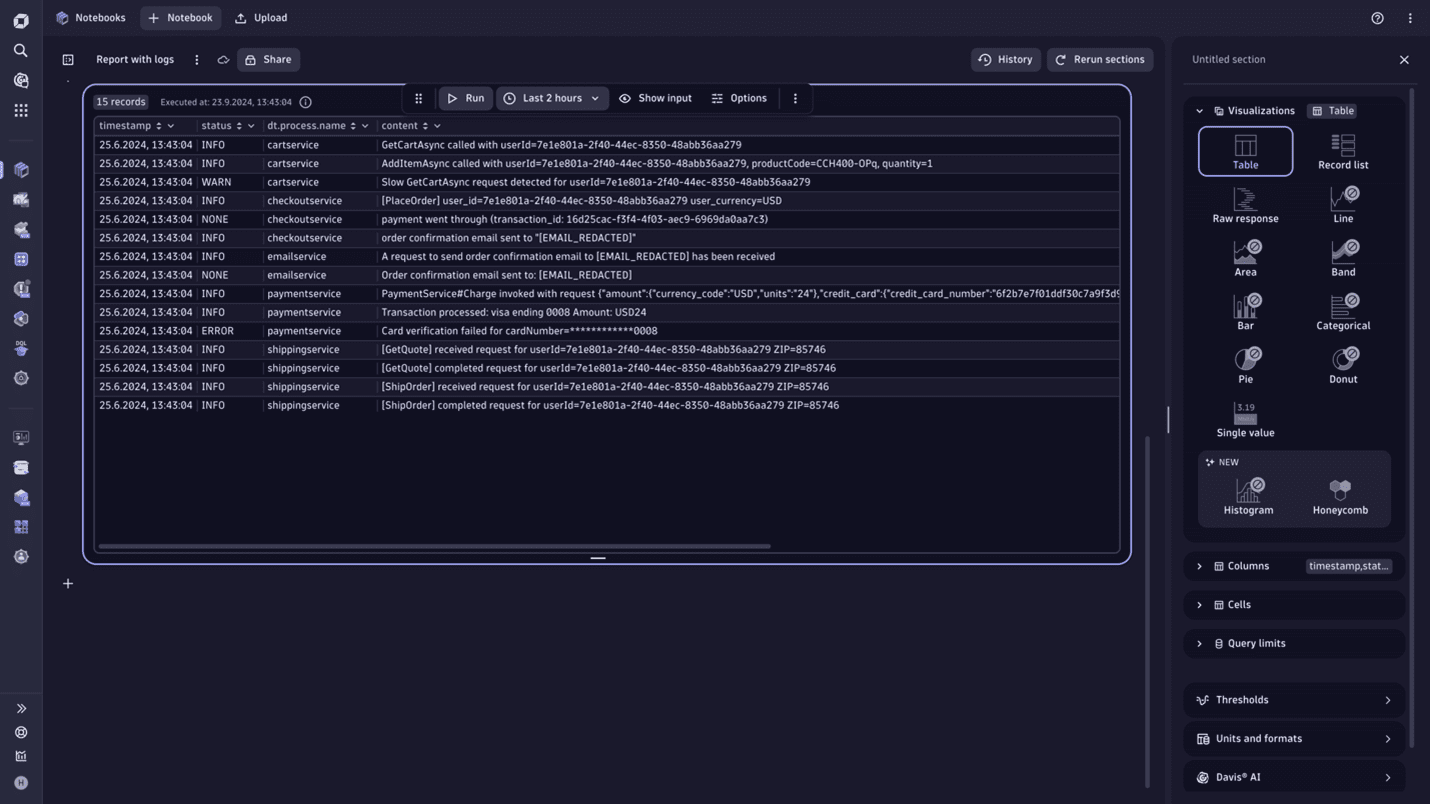Create a new Notebook from top bar
1430x804 pixels.
[x=180, y=18]
